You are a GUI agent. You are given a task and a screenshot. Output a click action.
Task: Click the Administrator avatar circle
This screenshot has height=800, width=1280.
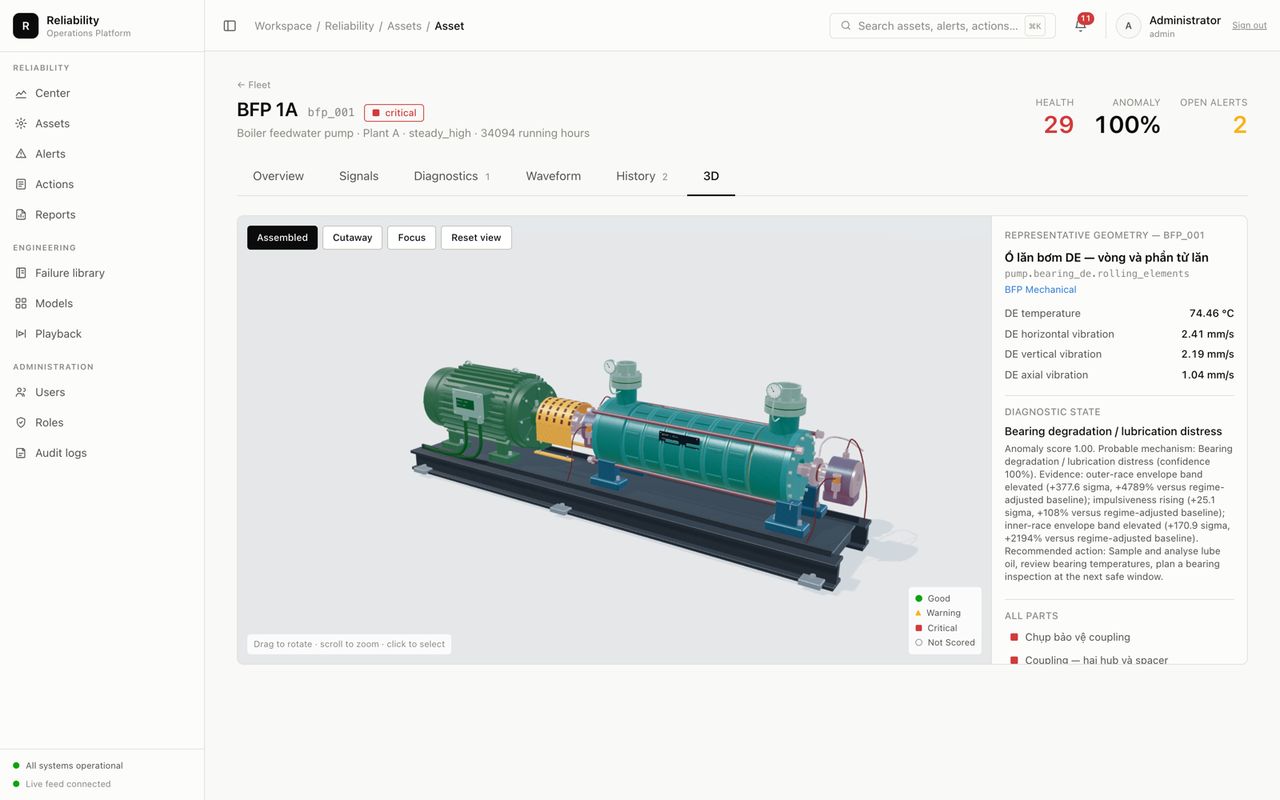click(1129, 26)
